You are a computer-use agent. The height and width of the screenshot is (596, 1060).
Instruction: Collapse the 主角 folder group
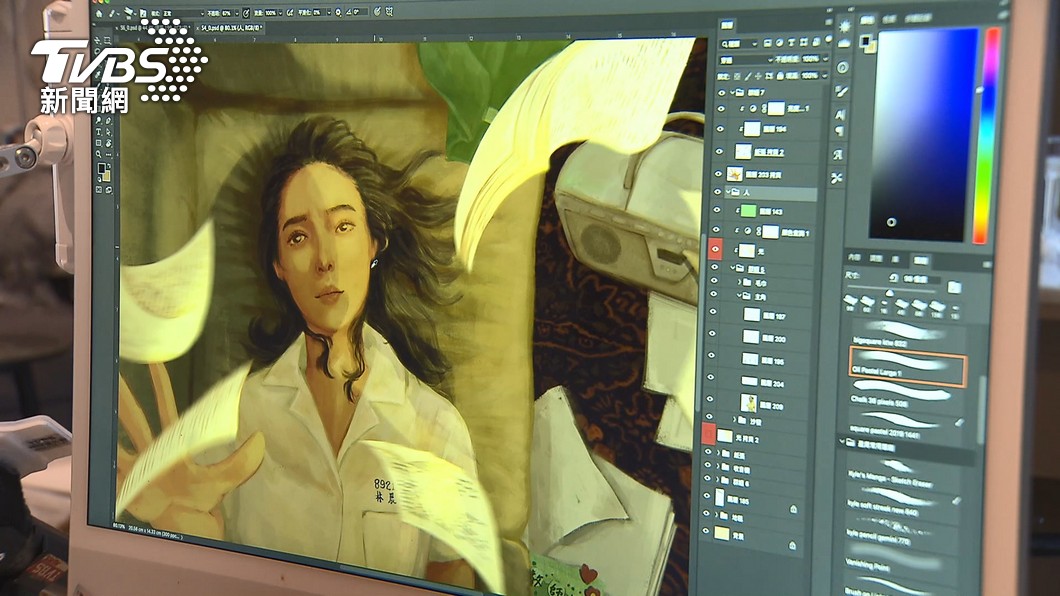pyautogui.click(x=739, y=296)
